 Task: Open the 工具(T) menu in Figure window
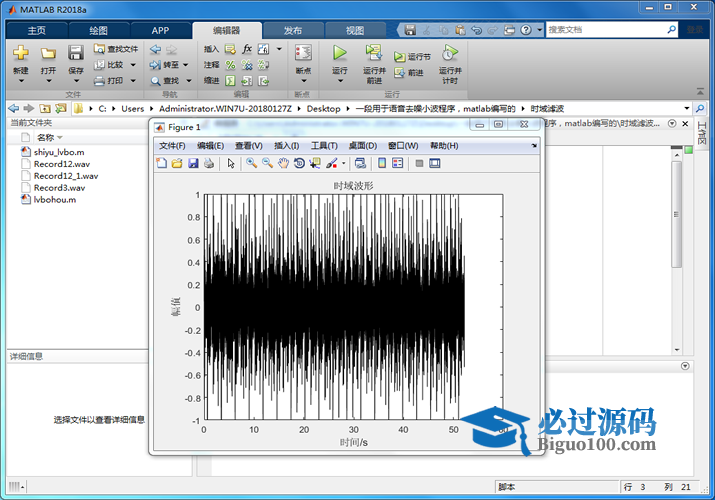coord(324,146)
